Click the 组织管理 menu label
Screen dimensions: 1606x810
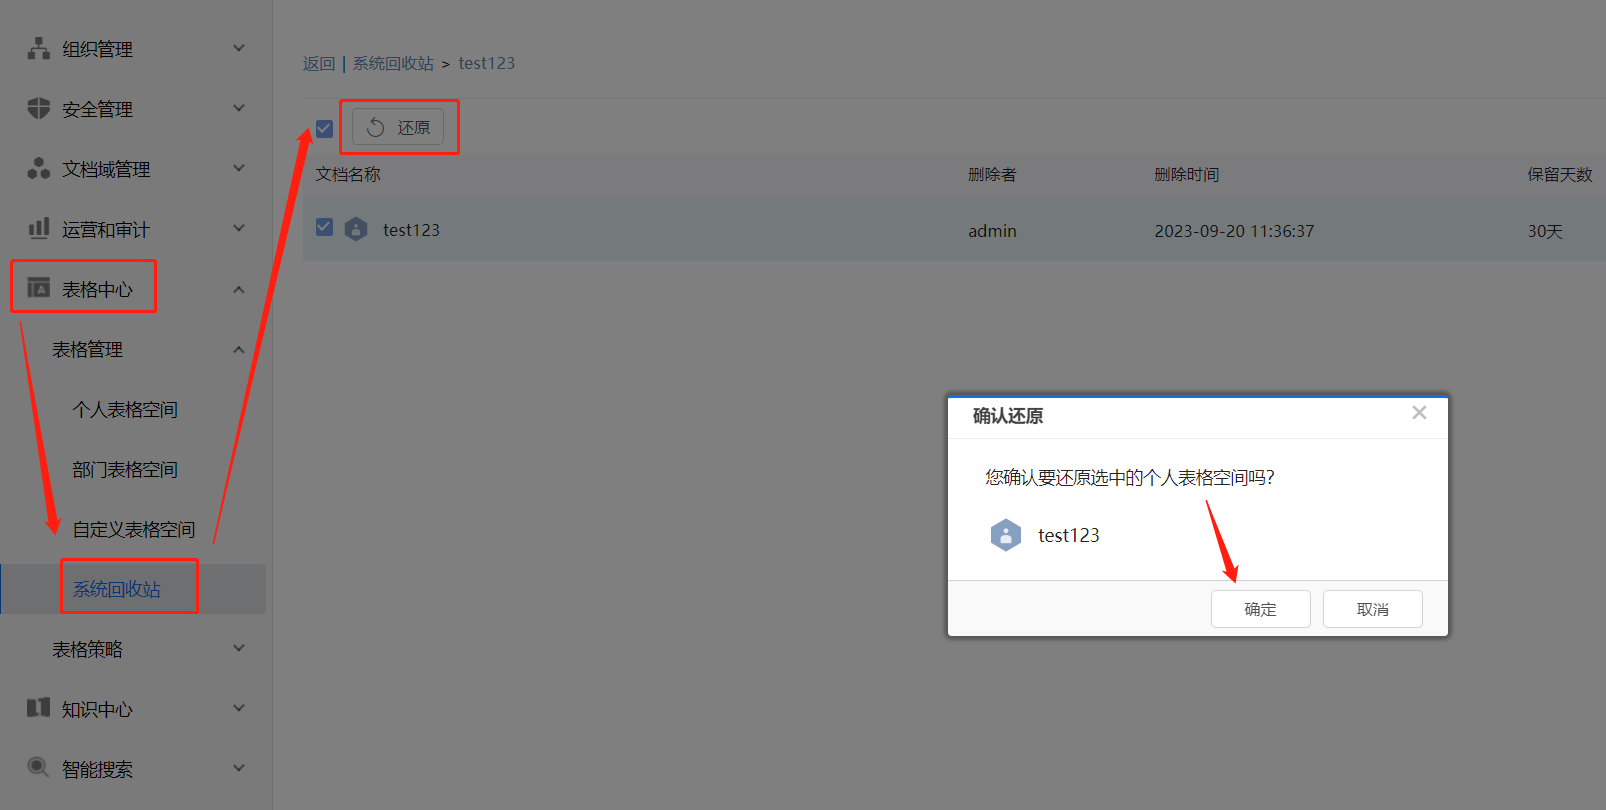point(97,49)
